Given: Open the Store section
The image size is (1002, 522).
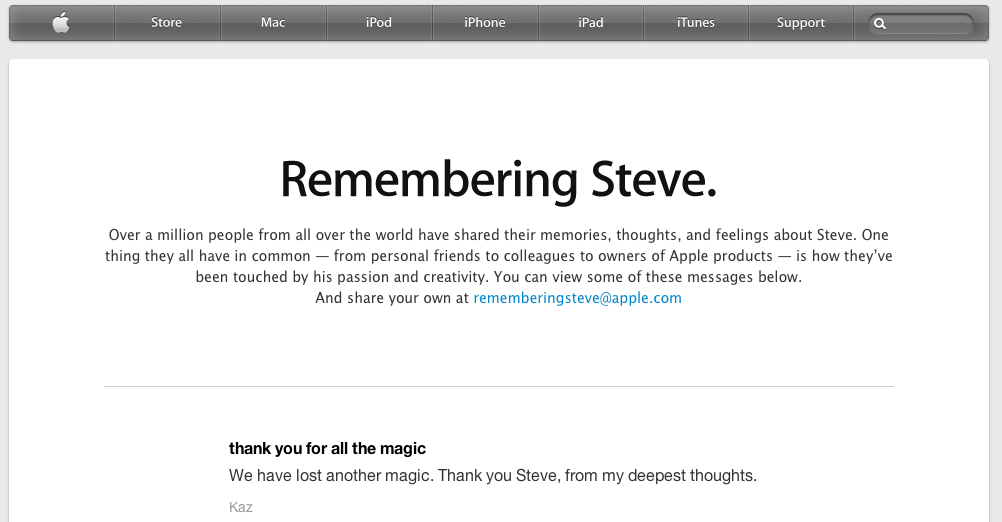Looking at the screenshot, I should [167, 22].
